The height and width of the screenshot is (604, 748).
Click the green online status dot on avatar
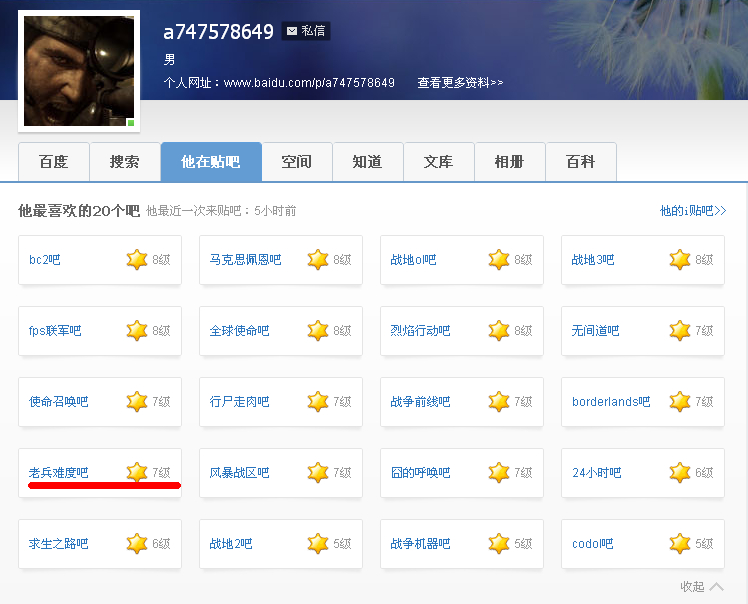pyautogui.click(x=131, y=123)
